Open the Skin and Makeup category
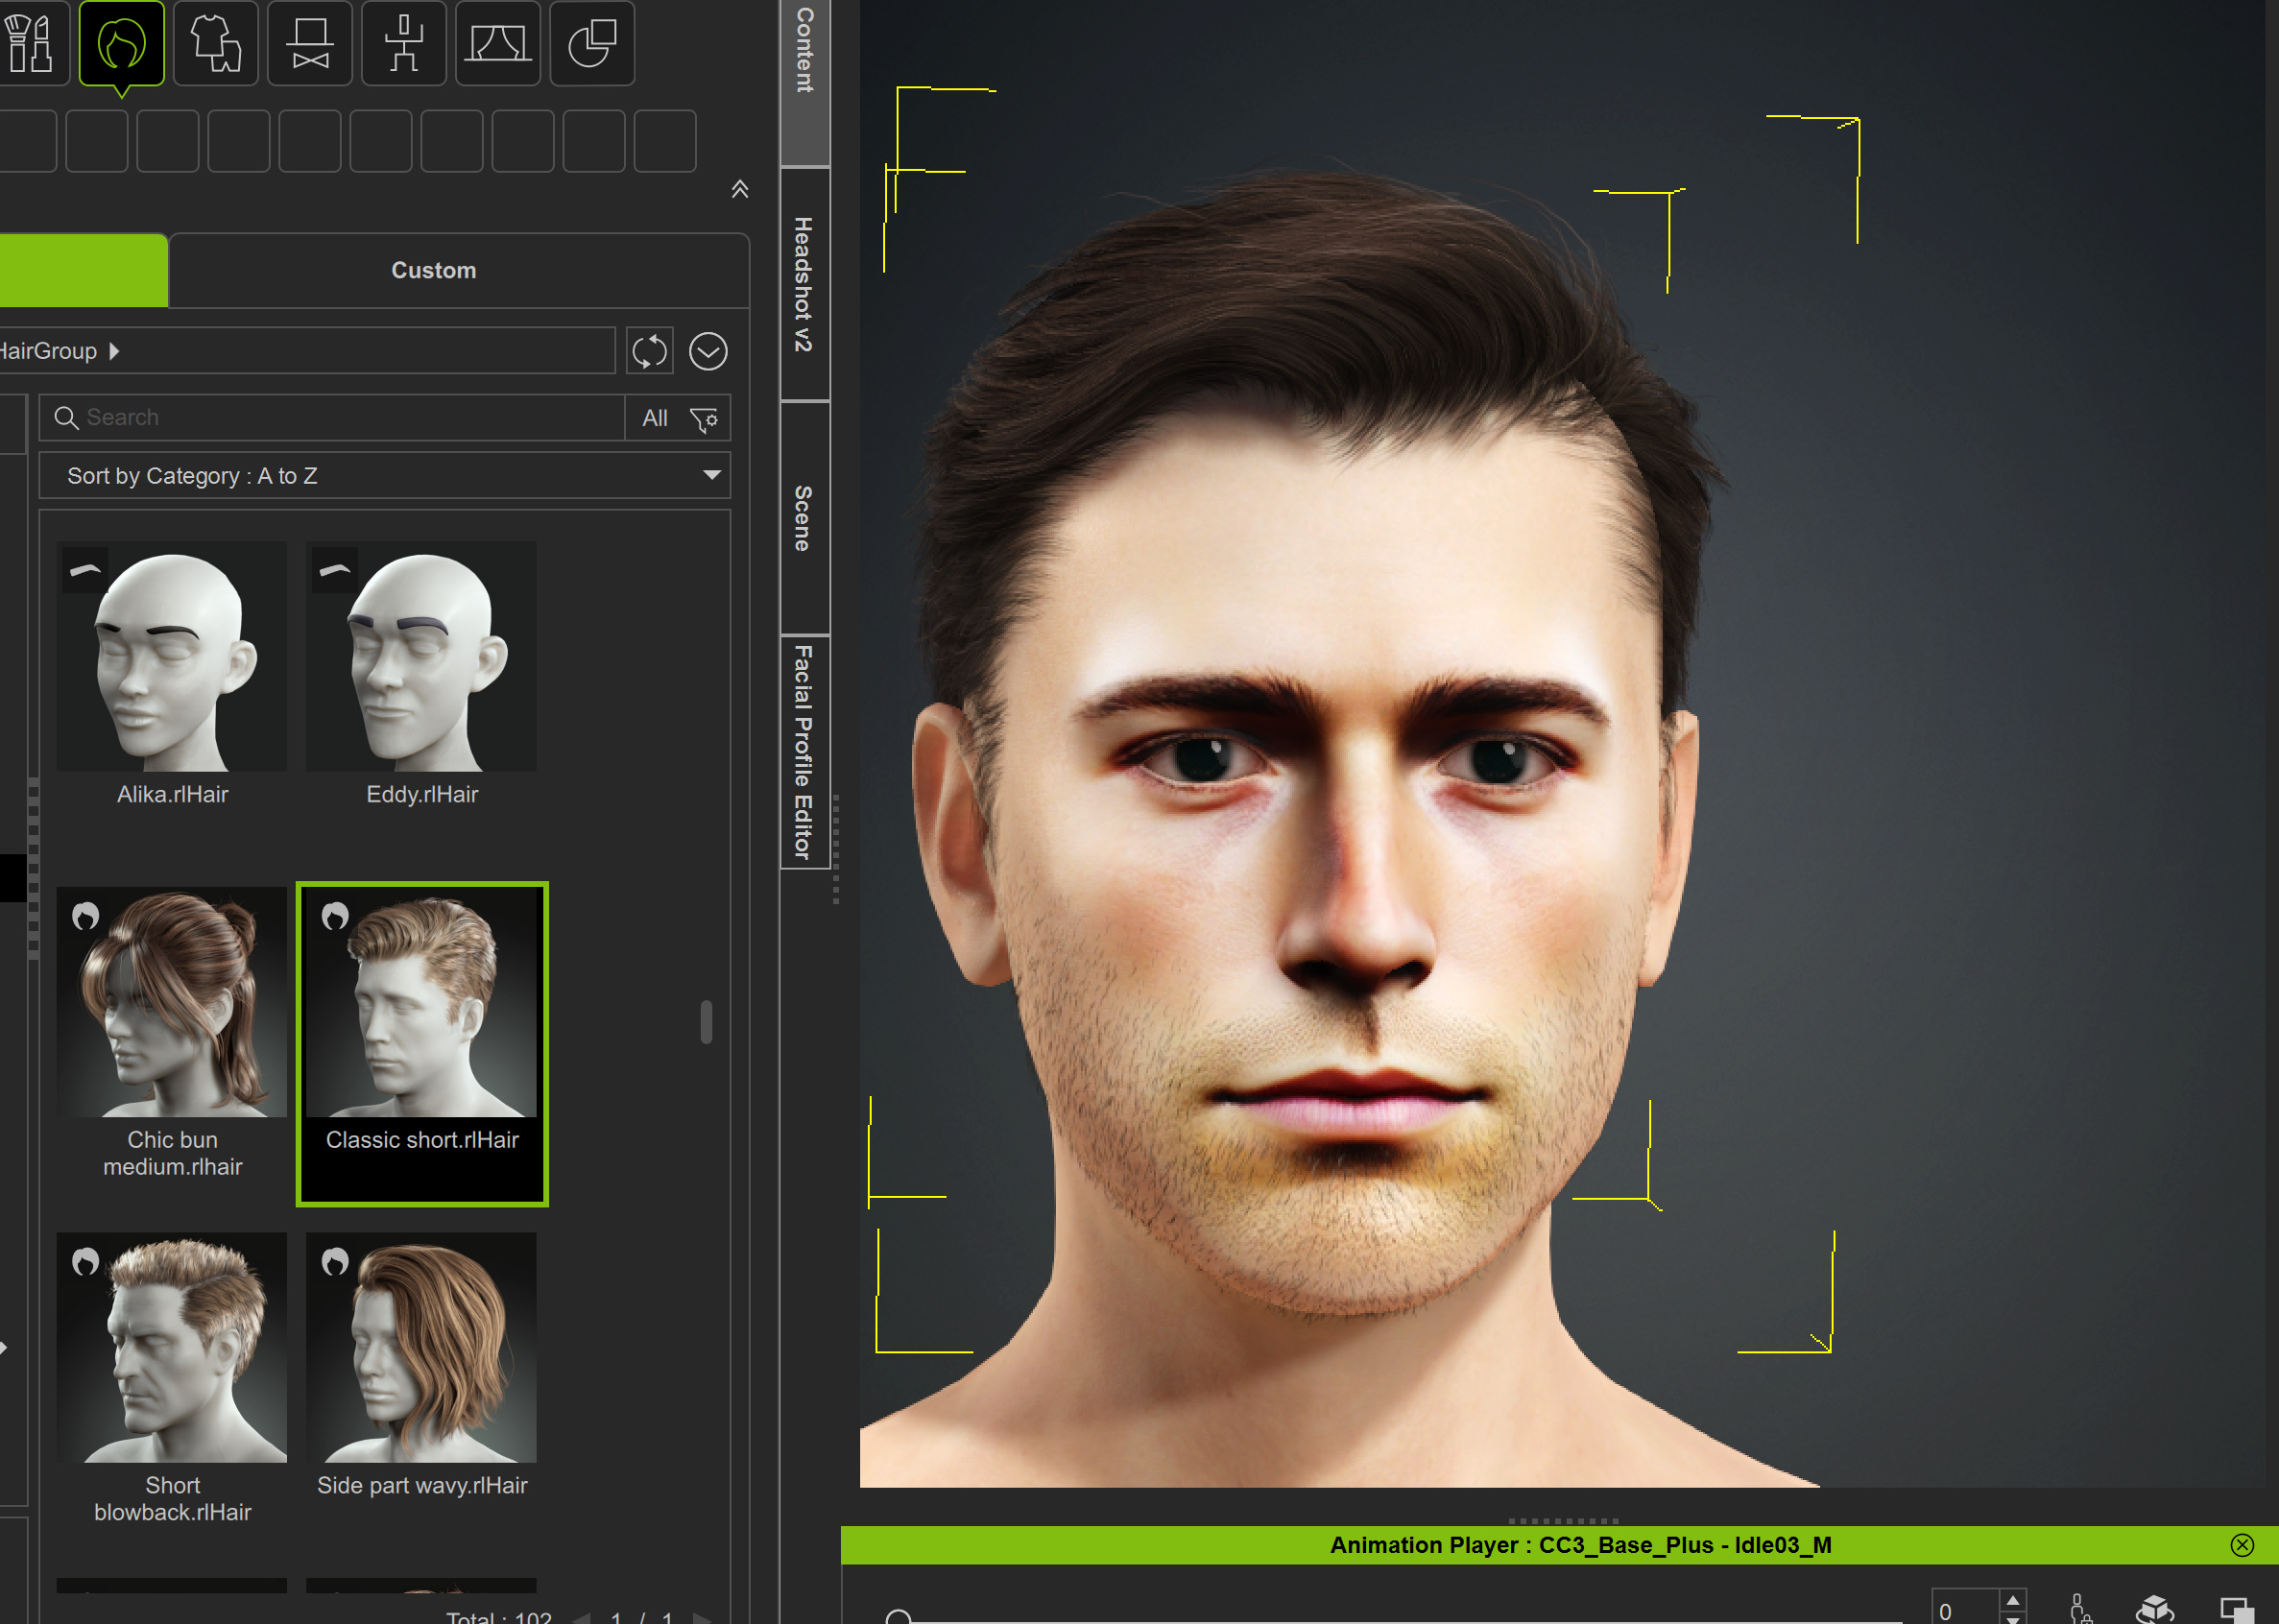2279x1624 pixels. 29,43
